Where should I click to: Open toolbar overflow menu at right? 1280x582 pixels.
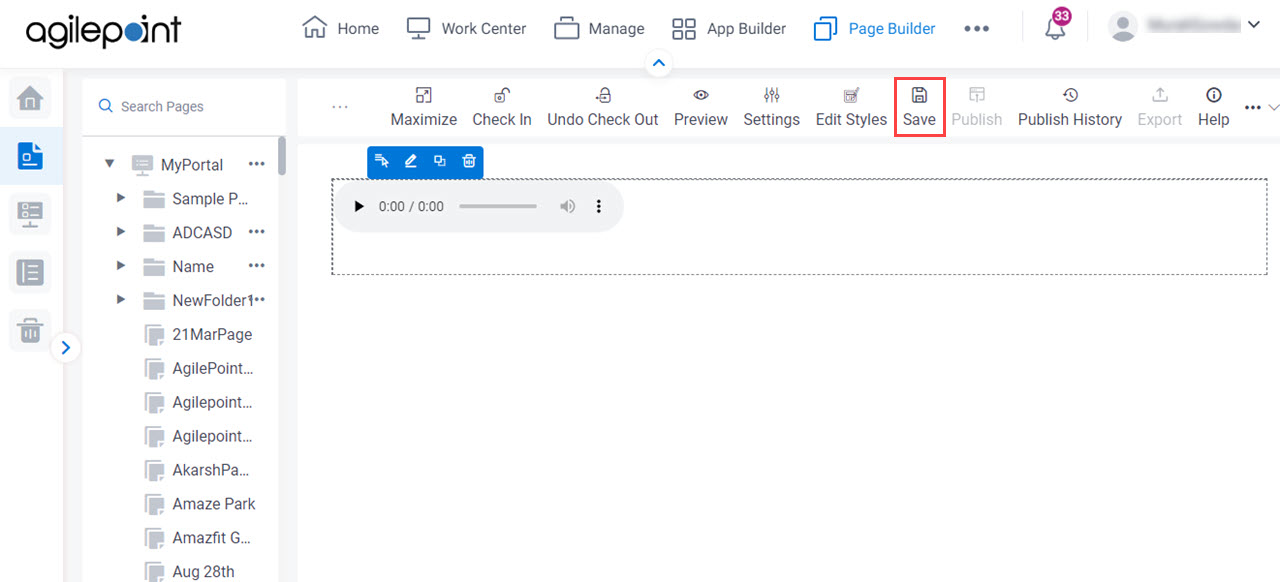coord(1253,107)
